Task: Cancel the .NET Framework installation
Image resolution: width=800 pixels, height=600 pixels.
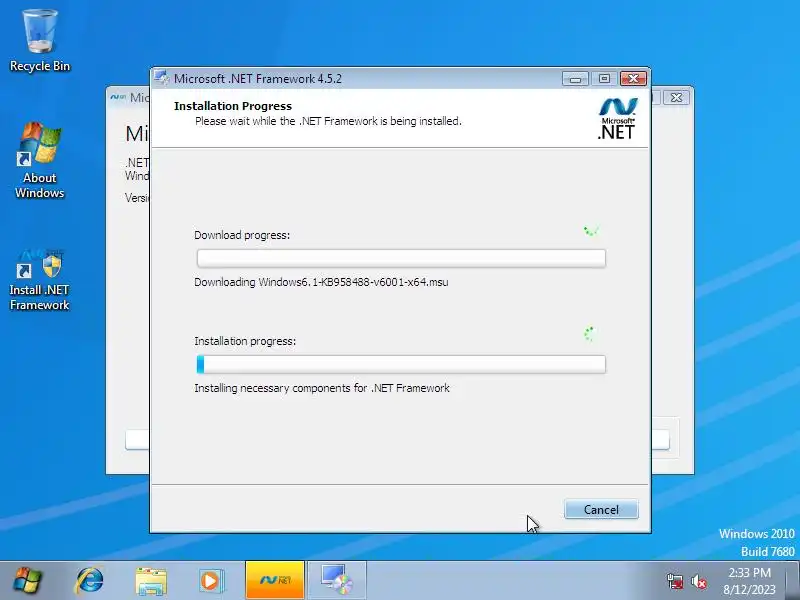Action: point(601,509)
